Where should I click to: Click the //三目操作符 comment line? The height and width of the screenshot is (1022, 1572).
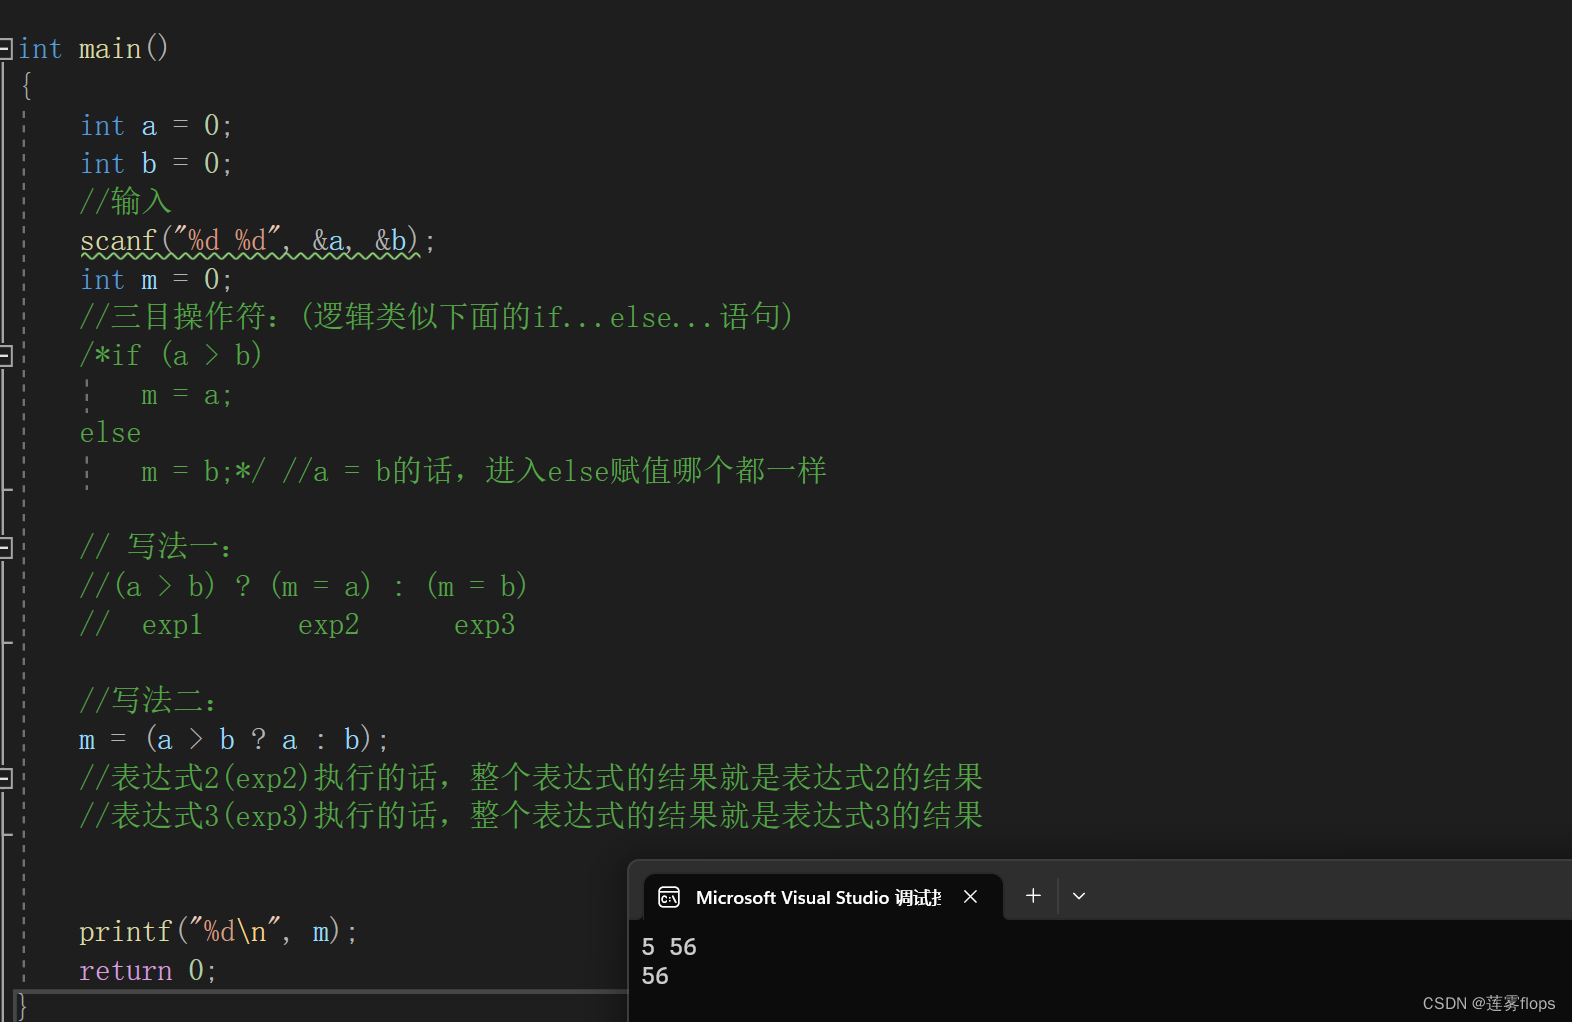pos(437,317)
